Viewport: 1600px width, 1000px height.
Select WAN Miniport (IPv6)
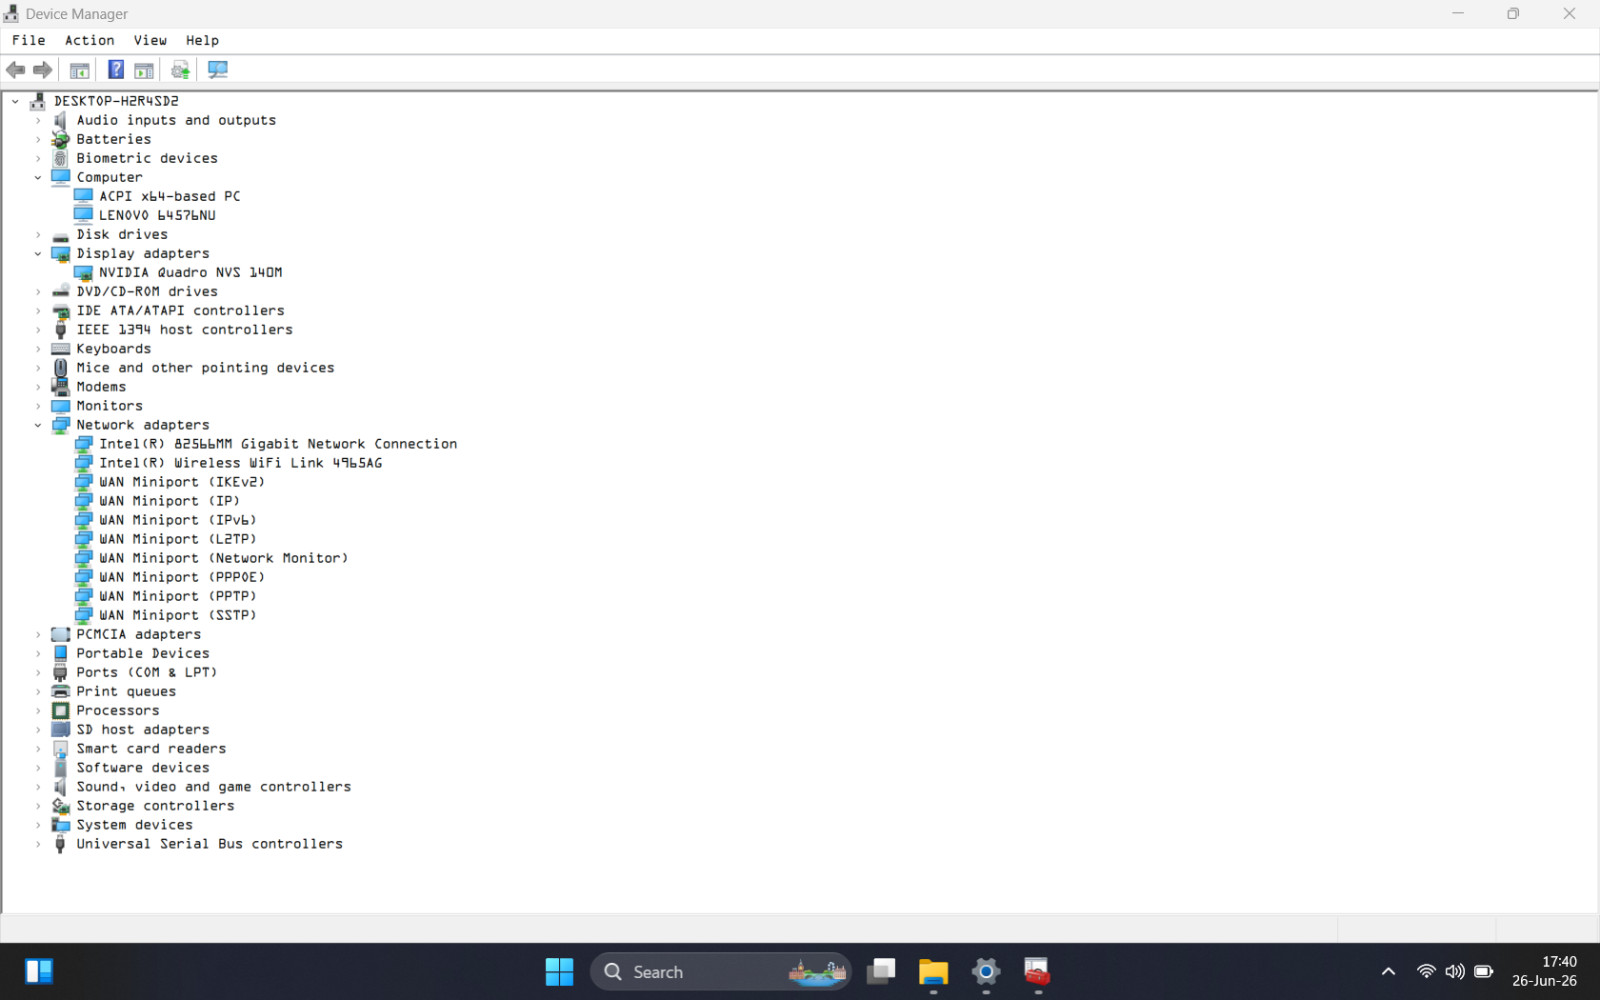click(177, 520)
